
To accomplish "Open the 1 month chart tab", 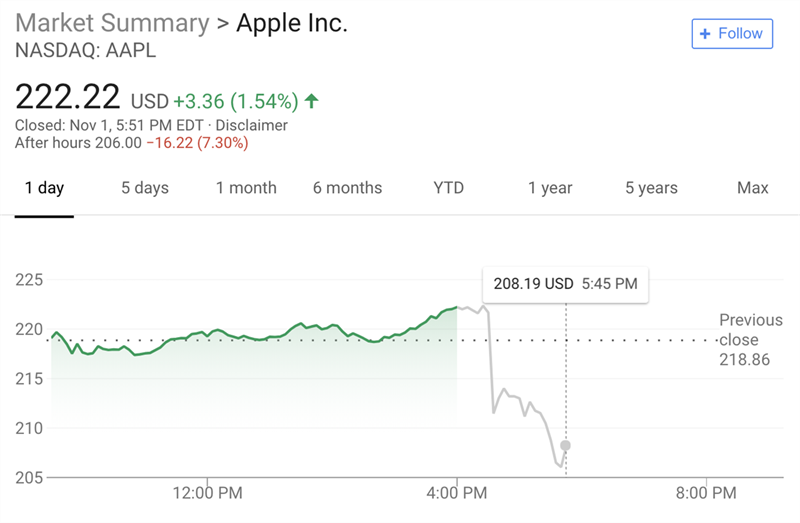I will [x=246, y=188].
